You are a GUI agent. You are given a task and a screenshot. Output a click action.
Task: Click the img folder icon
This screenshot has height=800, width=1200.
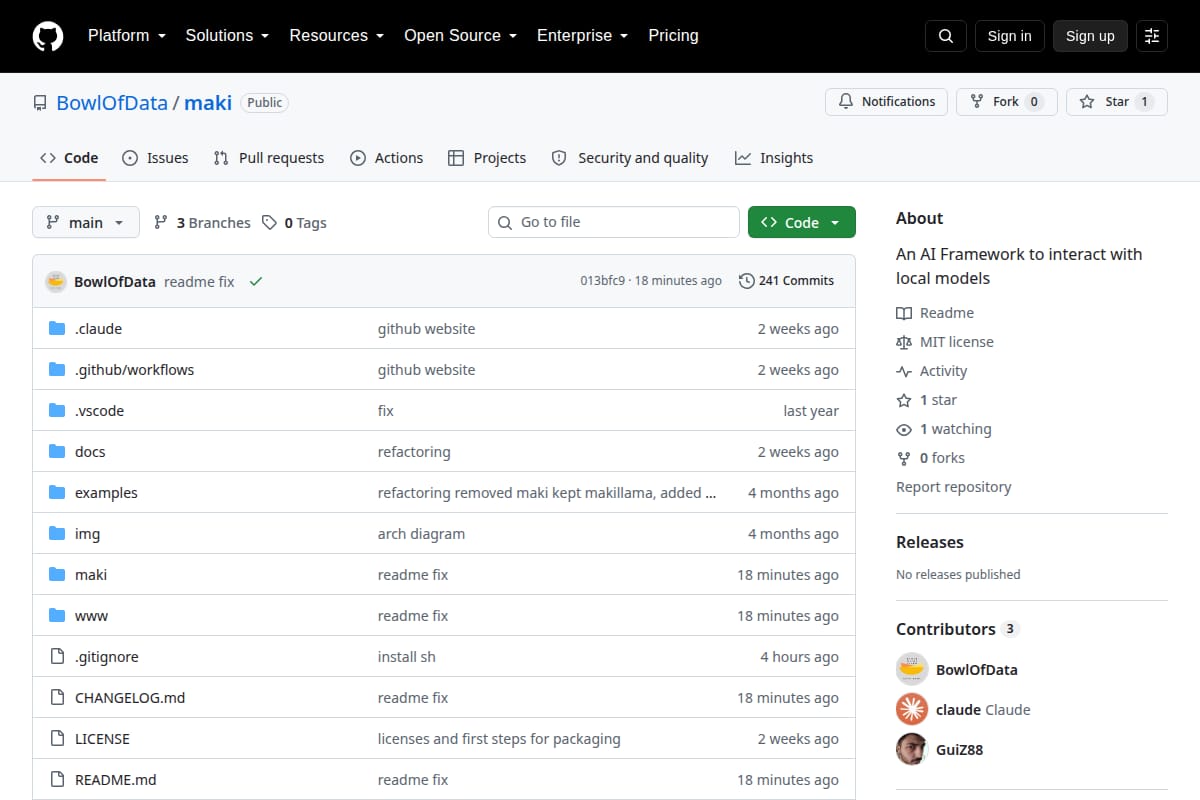(57, 534)
